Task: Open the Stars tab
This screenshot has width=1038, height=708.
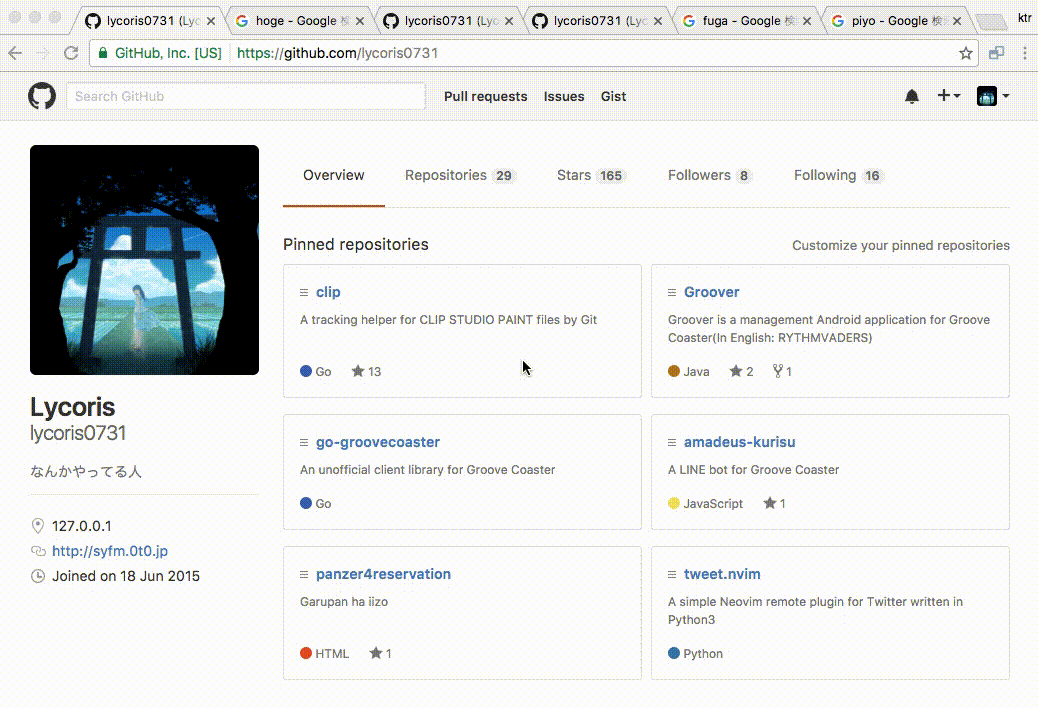Action: coord(590,175)
